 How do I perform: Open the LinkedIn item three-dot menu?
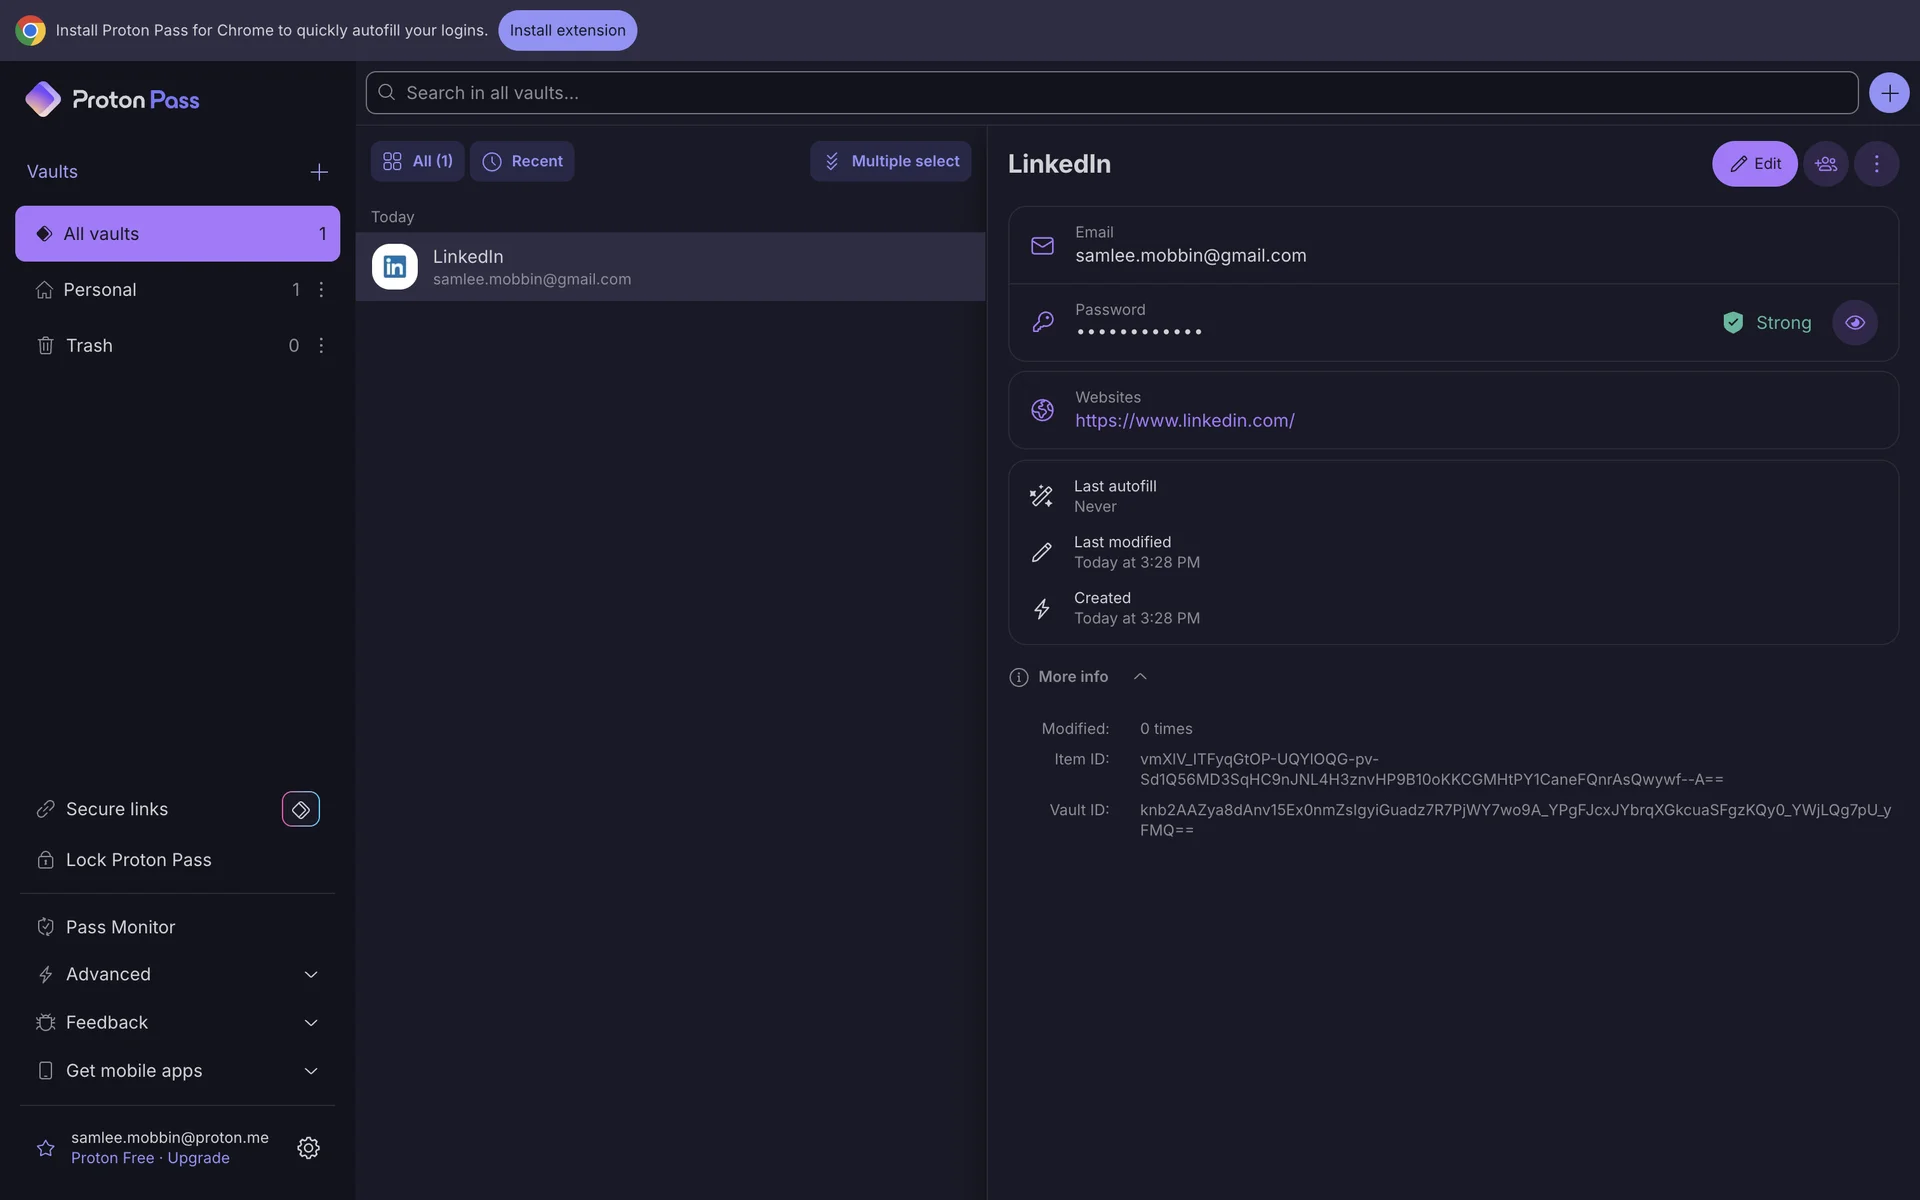coord(1876,164)
